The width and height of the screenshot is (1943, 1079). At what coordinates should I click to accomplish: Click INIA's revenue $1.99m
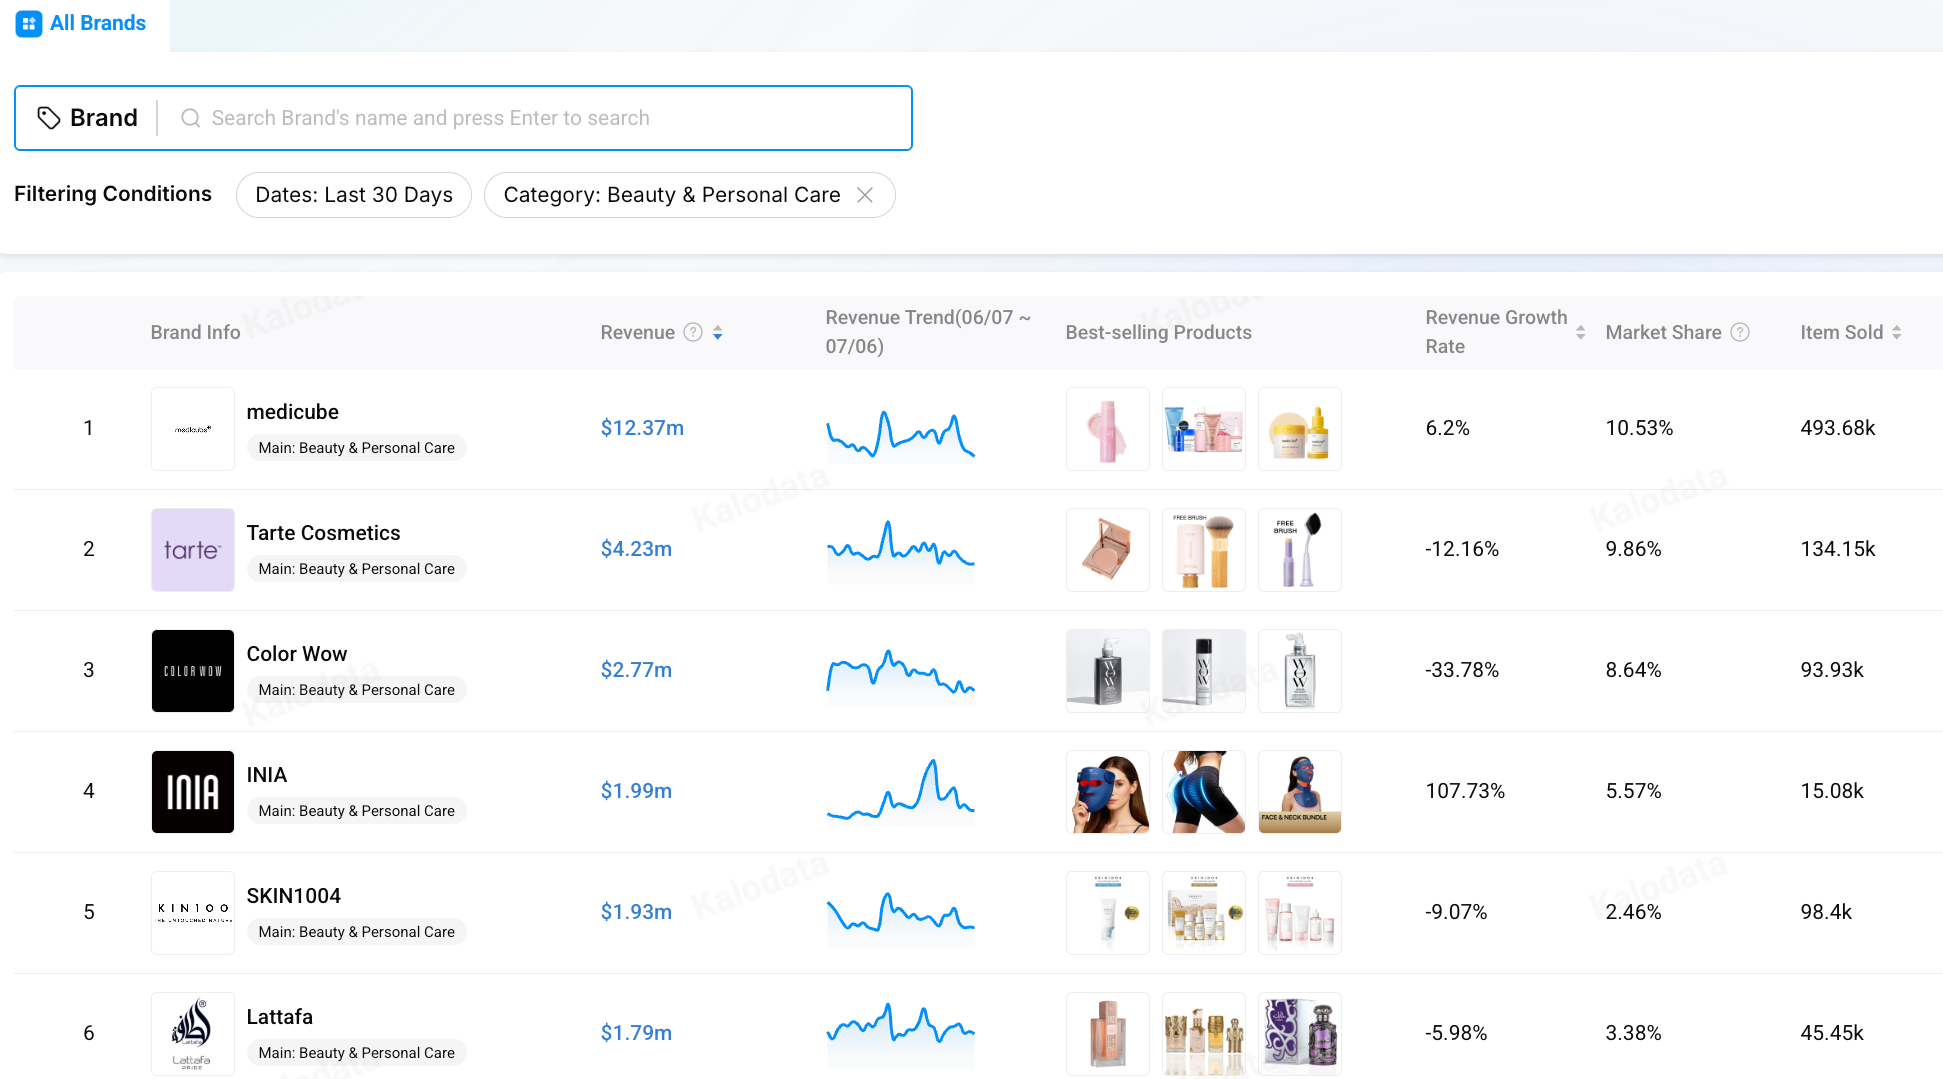636,791
